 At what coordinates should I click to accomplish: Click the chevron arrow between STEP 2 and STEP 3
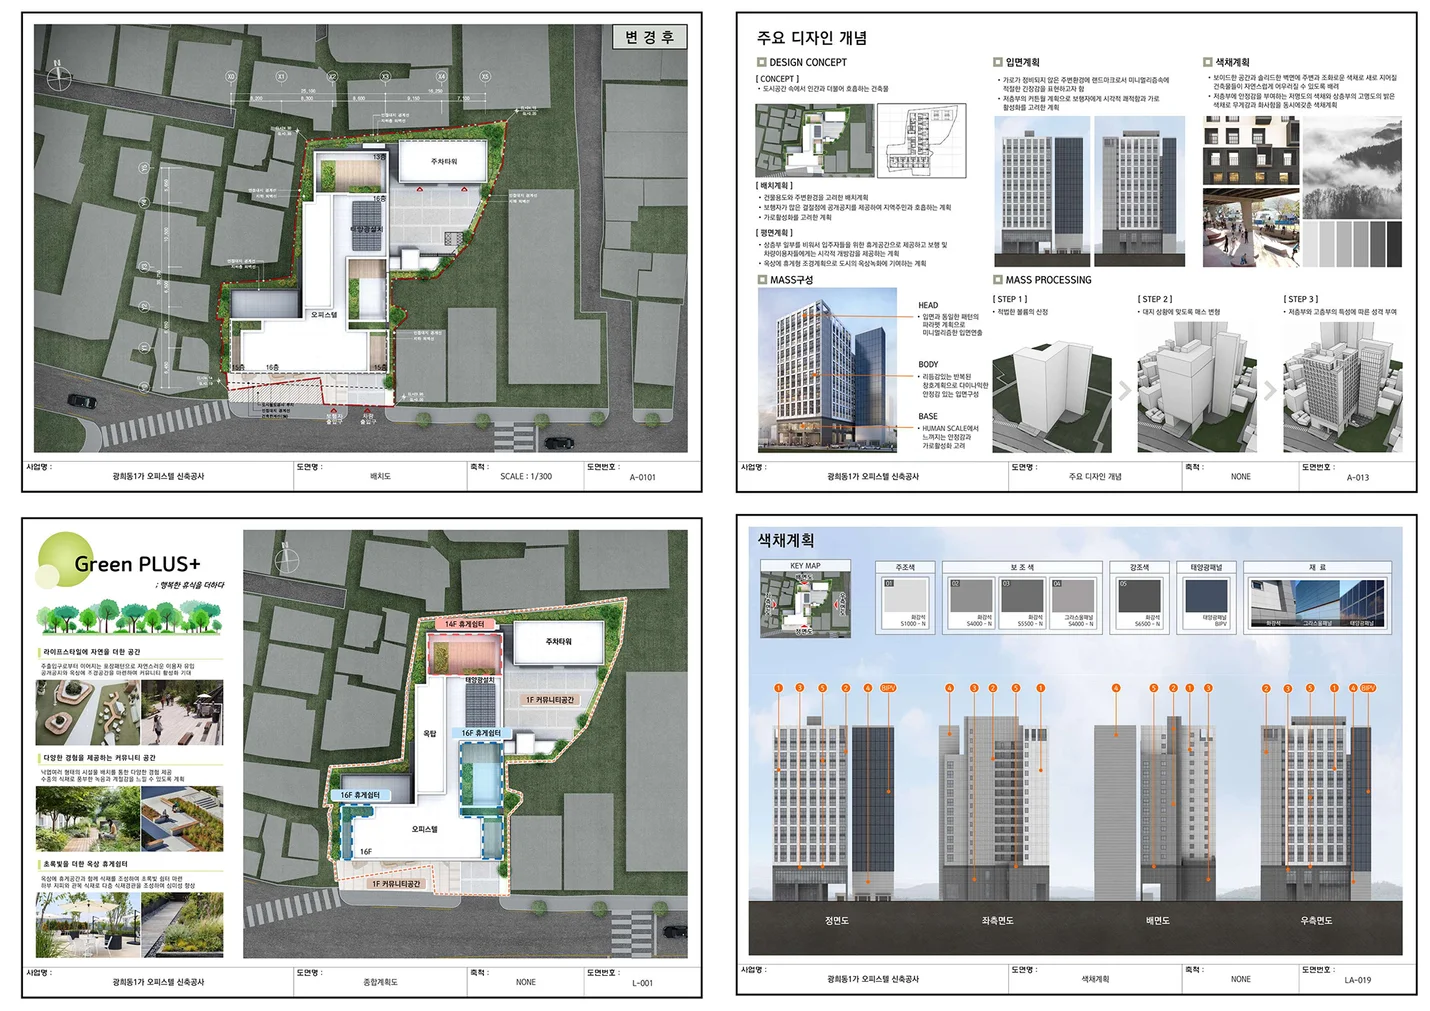coord(1270,390)
